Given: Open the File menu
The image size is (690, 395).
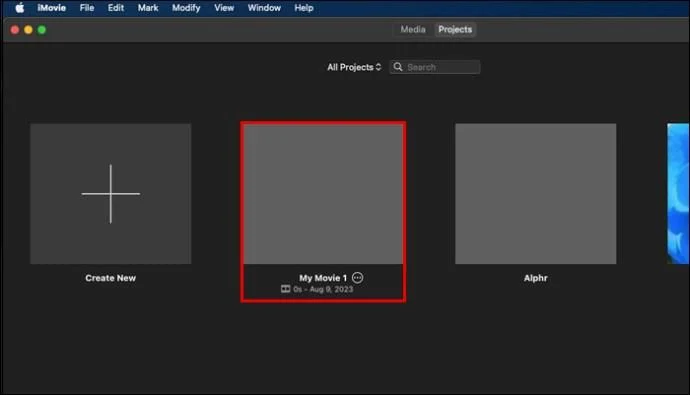Looking at the screenshot, I should coord(87,8).
